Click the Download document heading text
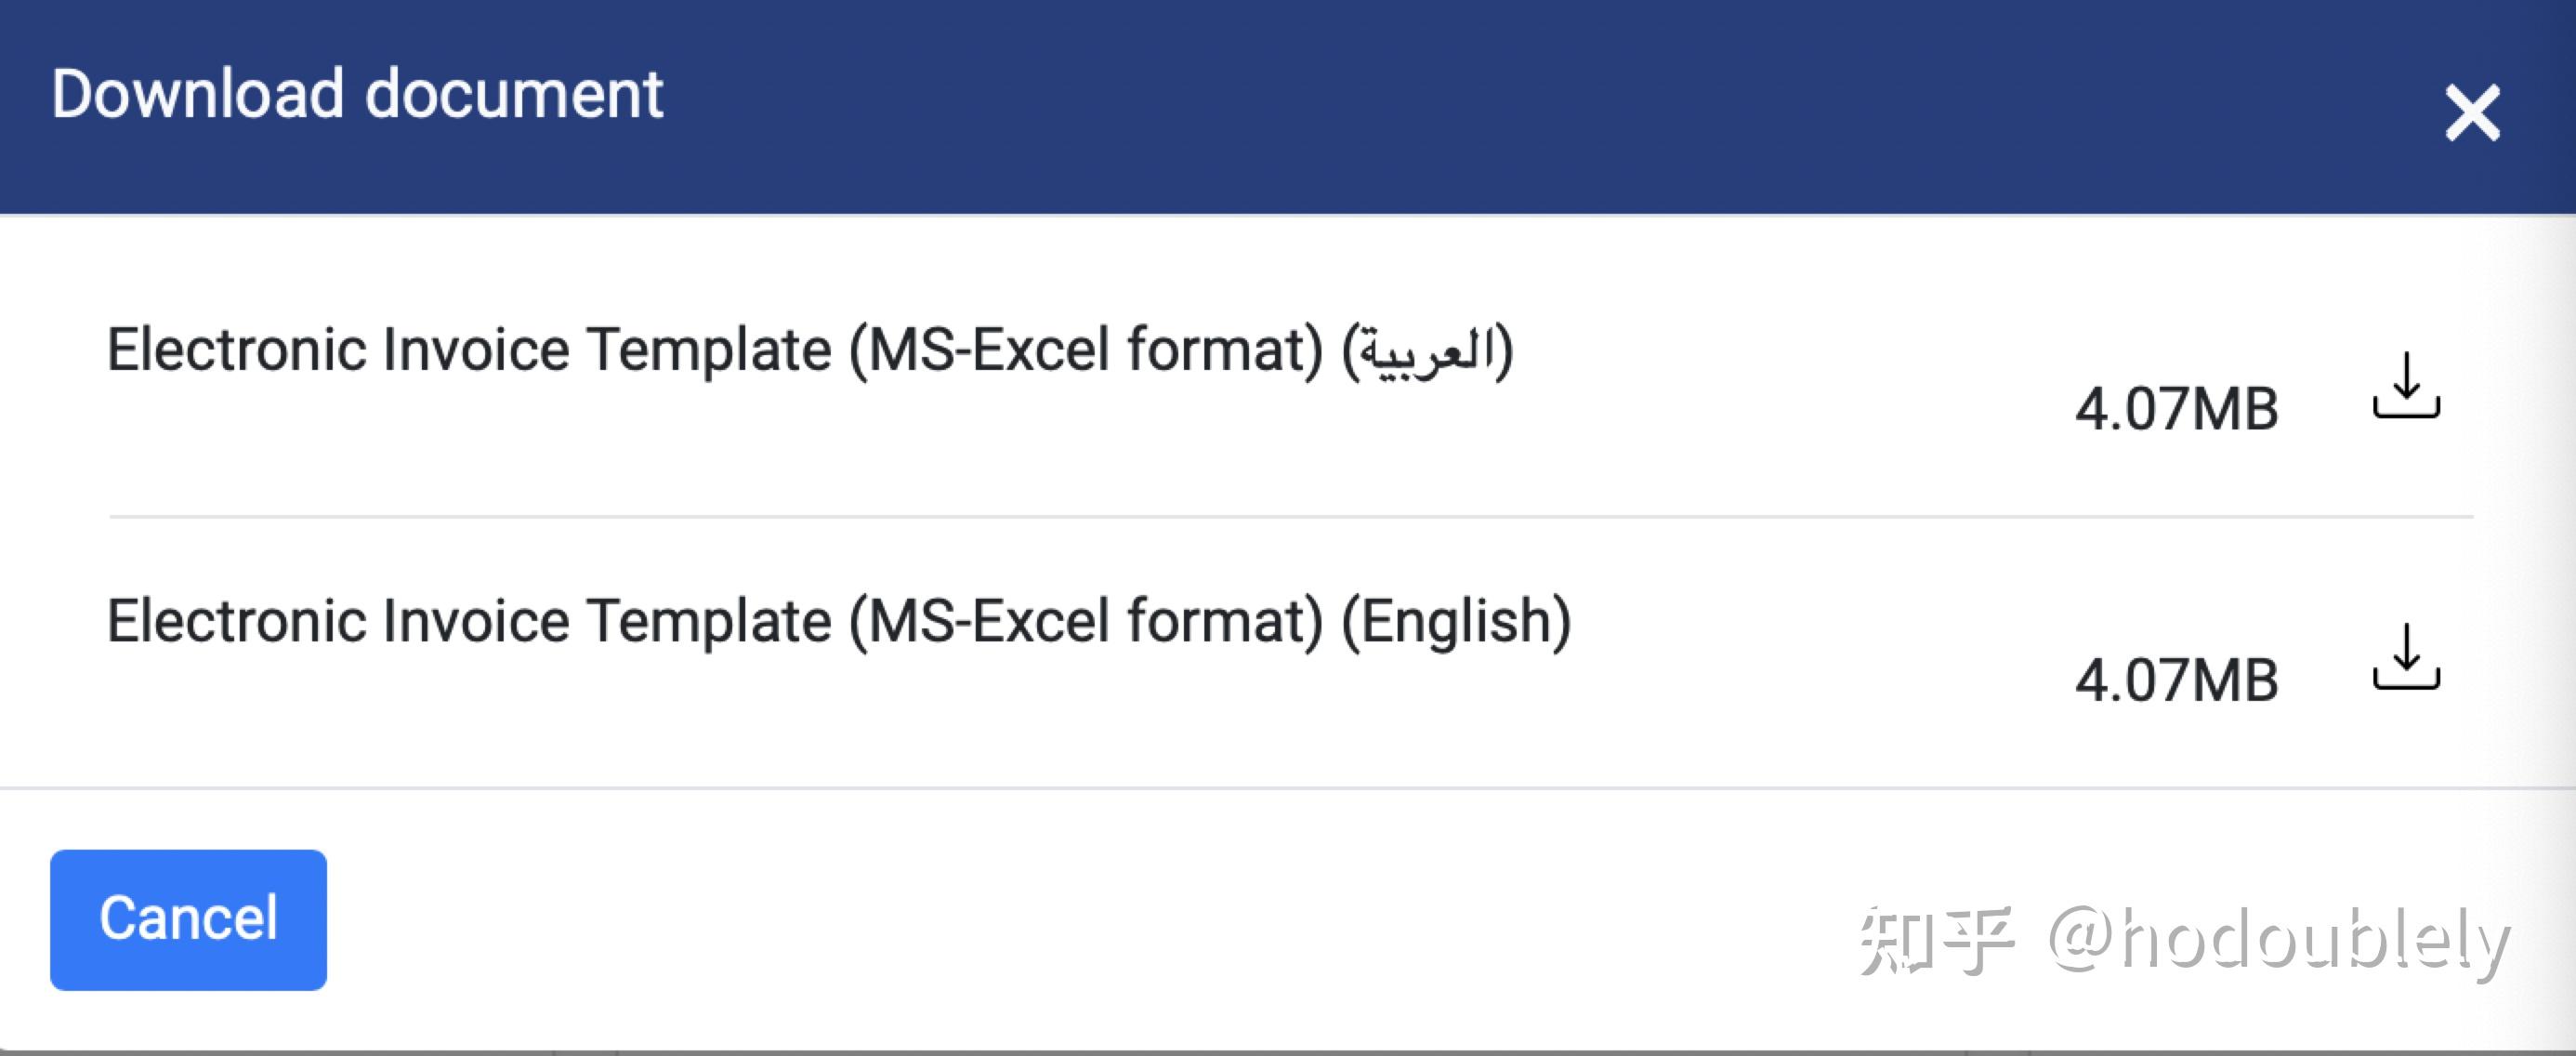Screen dimensions: 2576x1056 click(x=357, y=94)
